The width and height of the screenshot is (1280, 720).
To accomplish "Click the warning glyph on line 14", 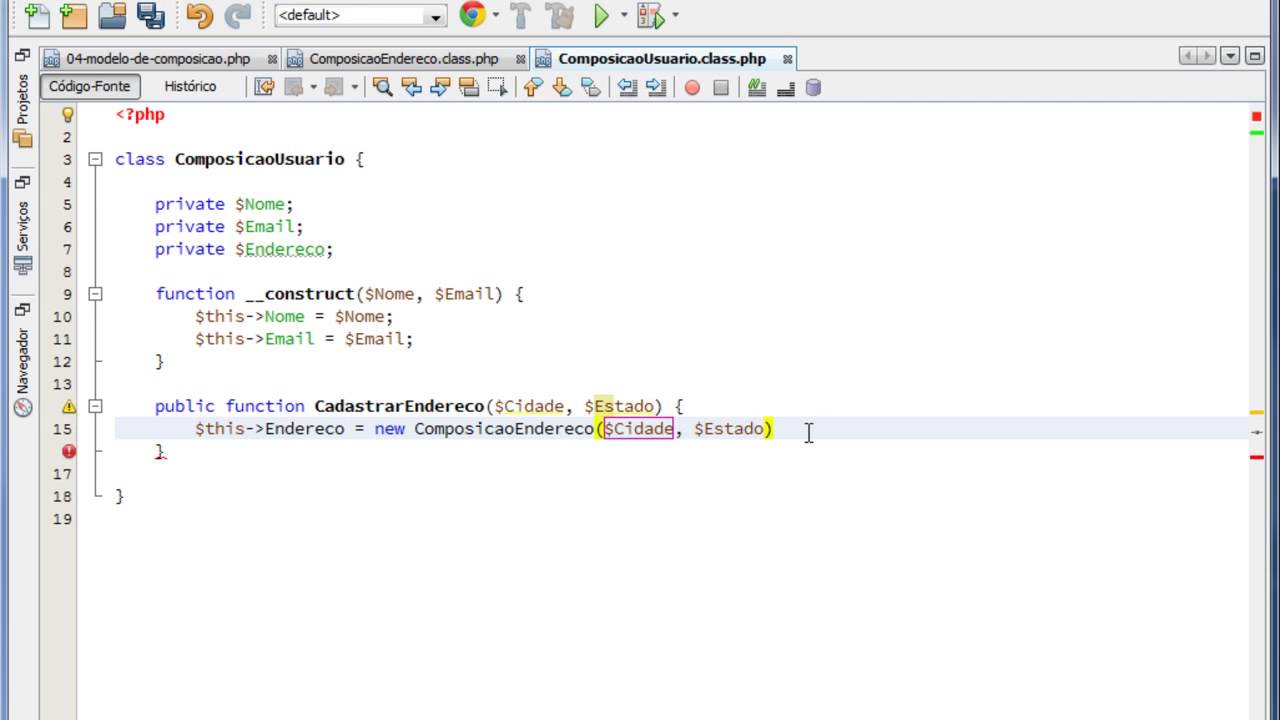I will 68,407.
